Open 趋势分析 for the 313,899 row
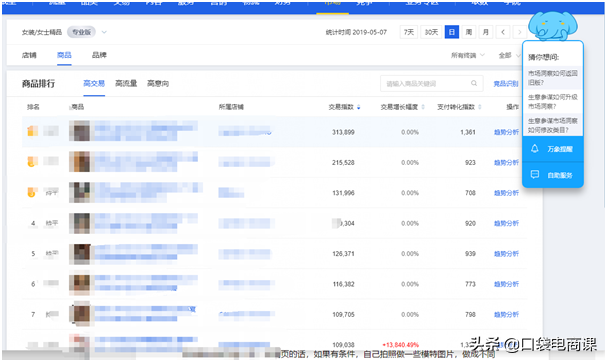607x362 pixels. (x=506, y=132)
